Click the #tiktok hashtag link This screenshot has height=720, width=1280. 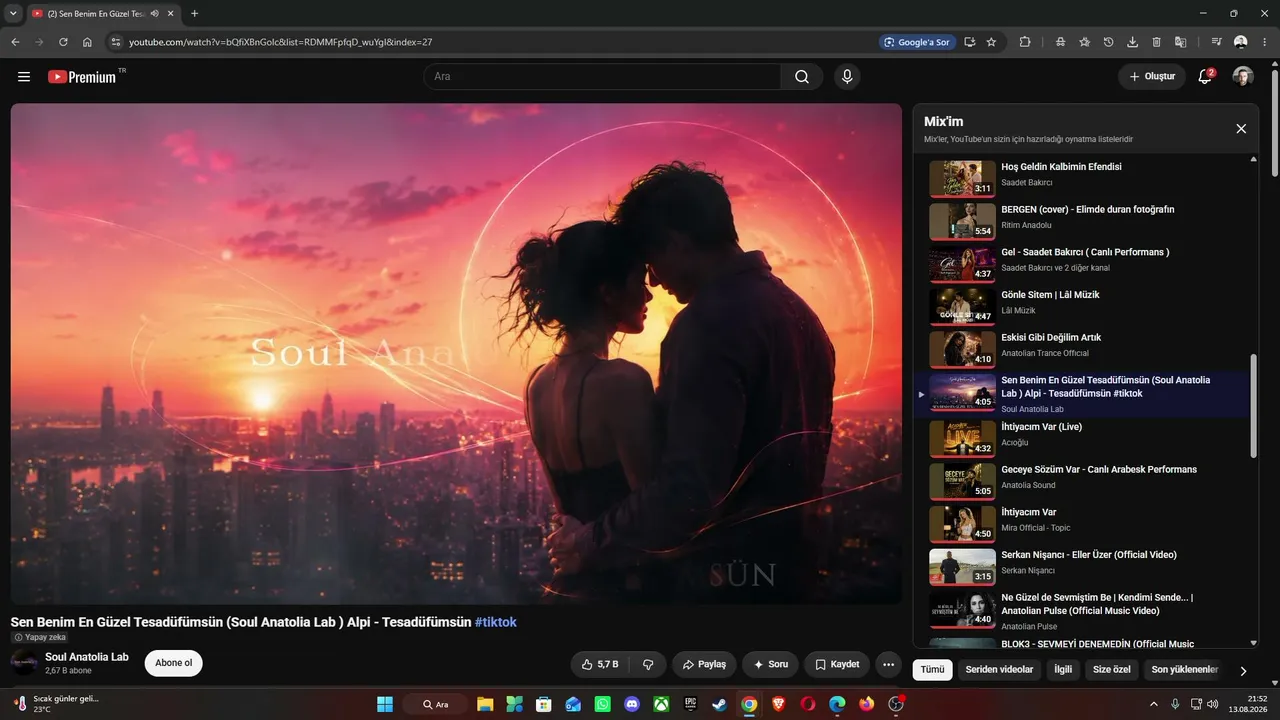pyautogui.click(x=496, y=622)
